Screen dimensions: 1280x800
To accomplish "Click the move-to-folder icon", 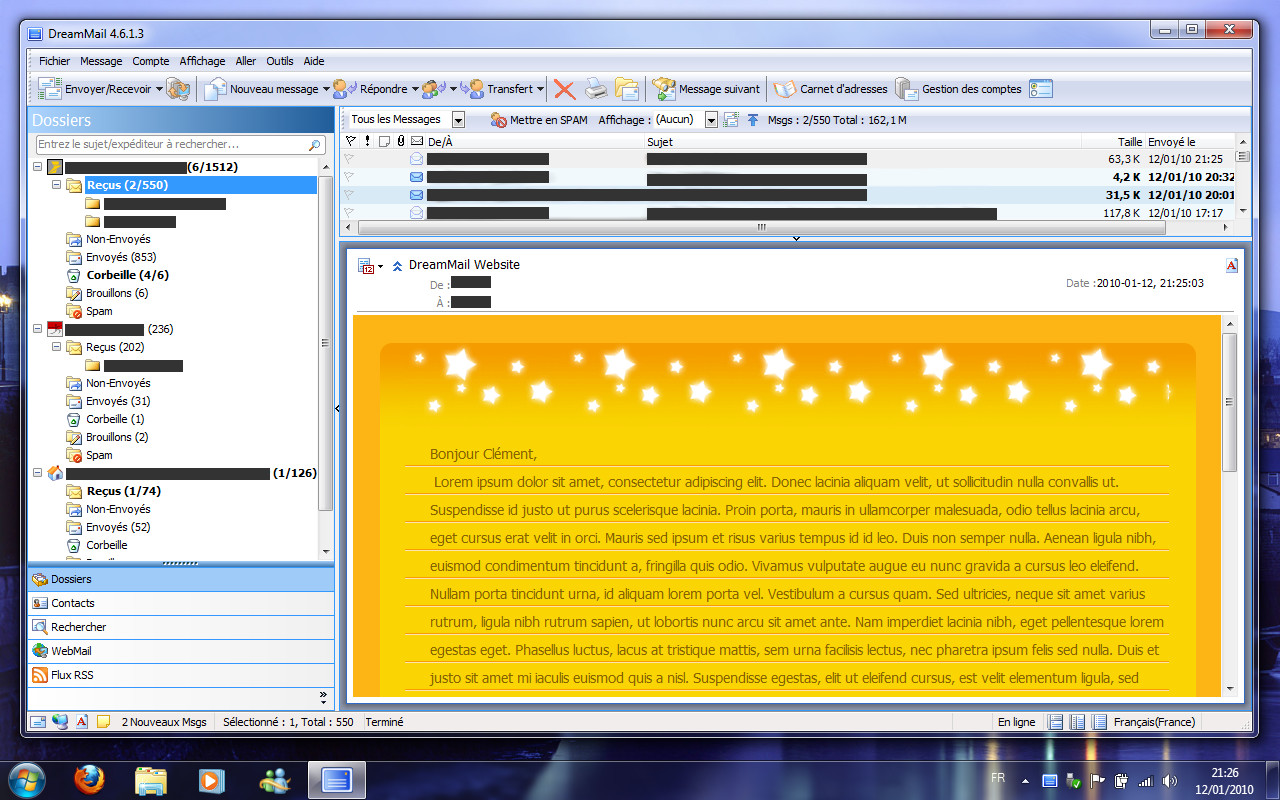I will 627,89.
